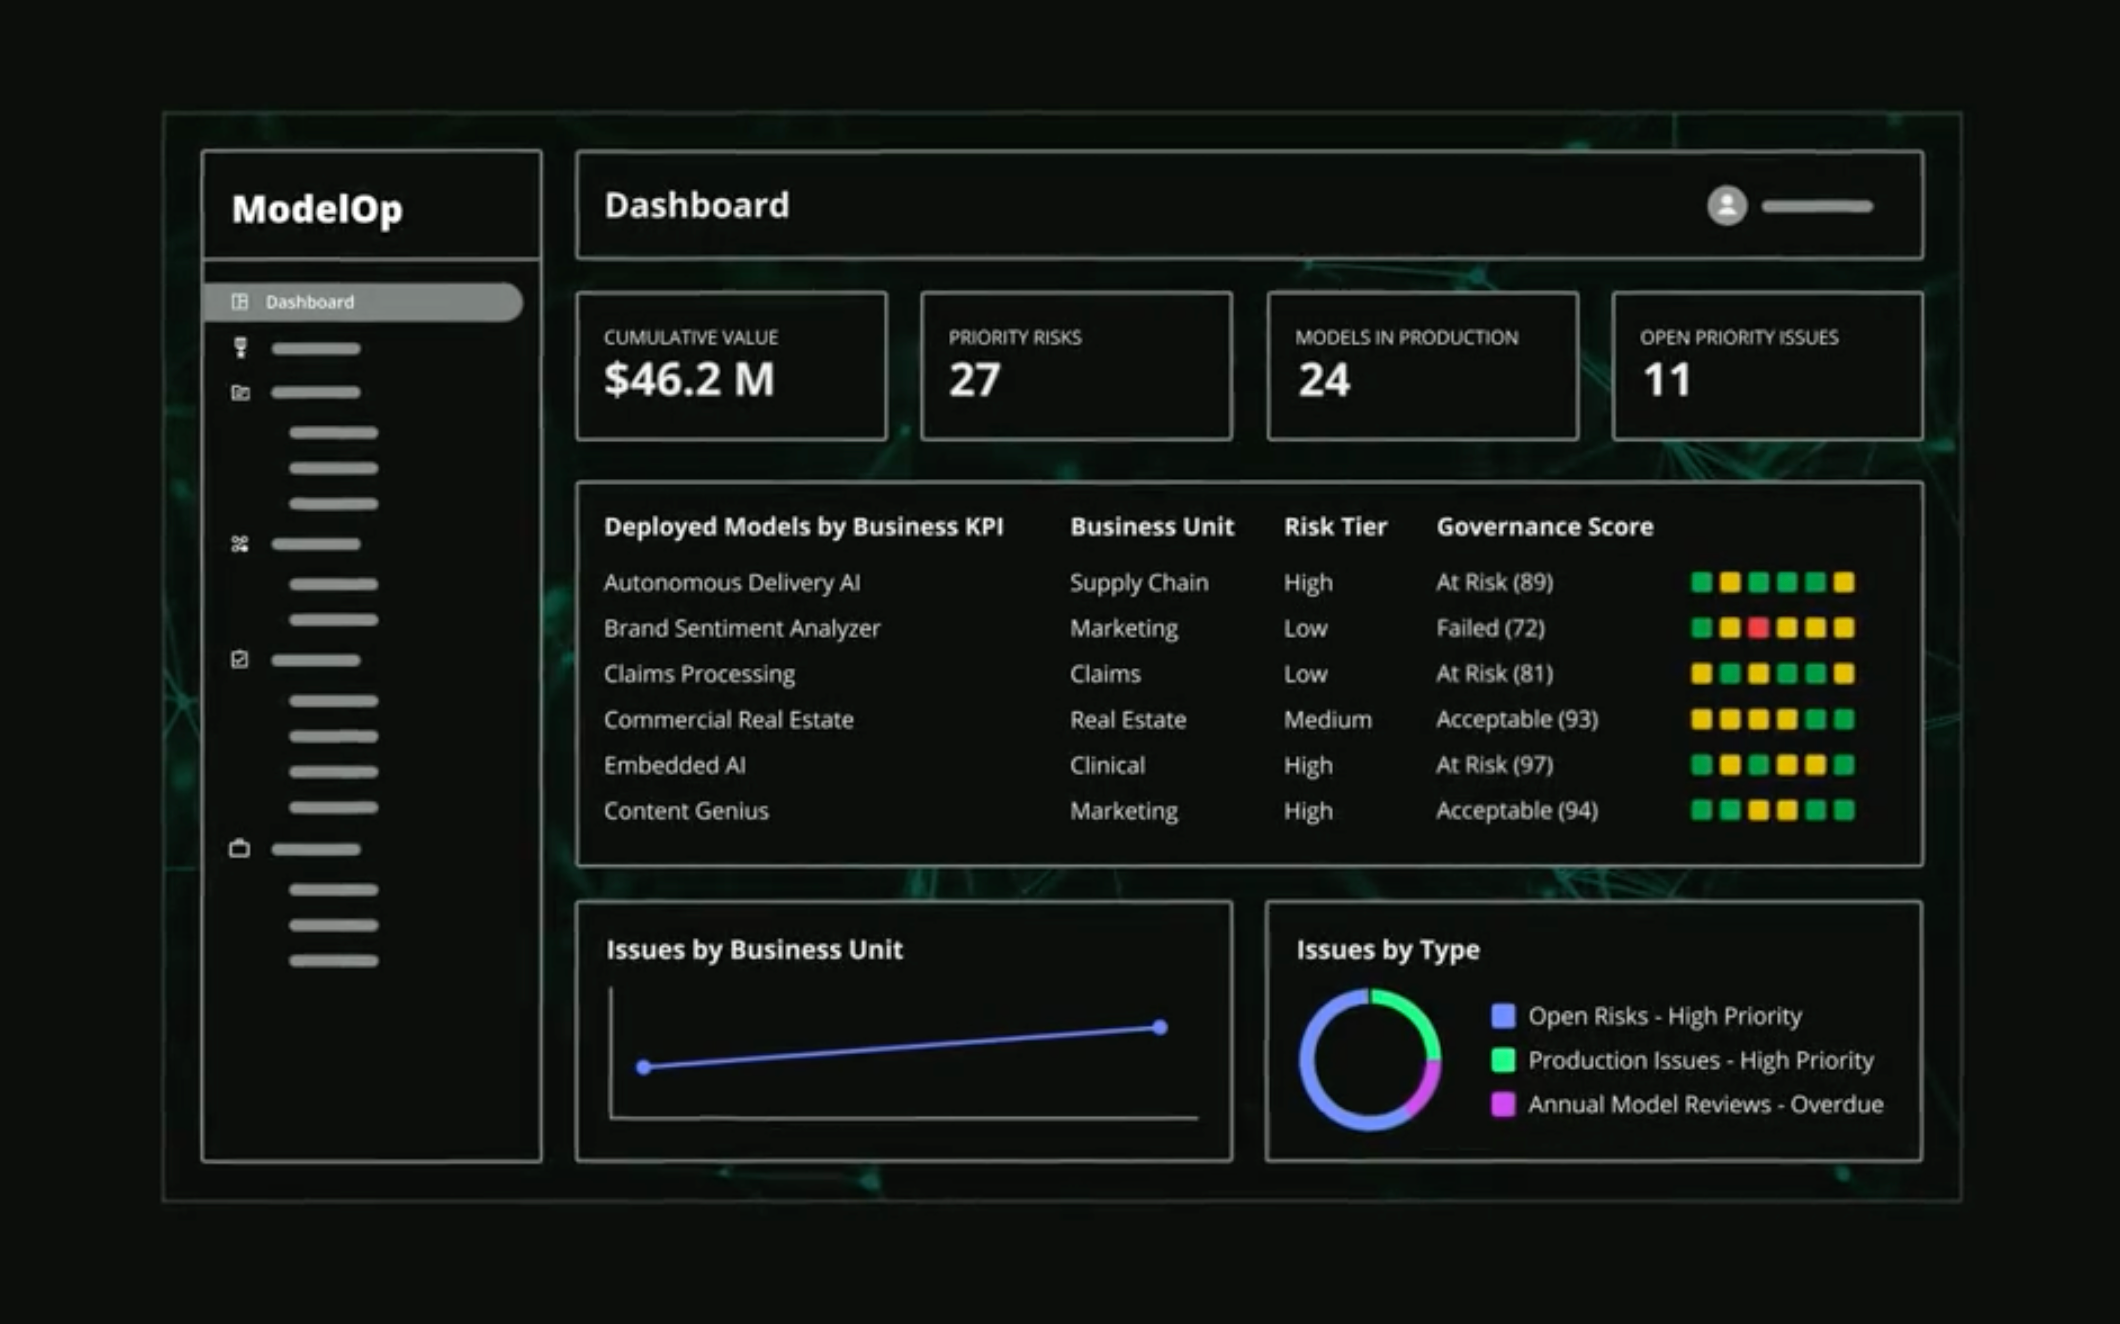Screen dimensions: 2120x1324
Task: Open the Autonomous Delivery AI model
Action: (x=731, y=583)
